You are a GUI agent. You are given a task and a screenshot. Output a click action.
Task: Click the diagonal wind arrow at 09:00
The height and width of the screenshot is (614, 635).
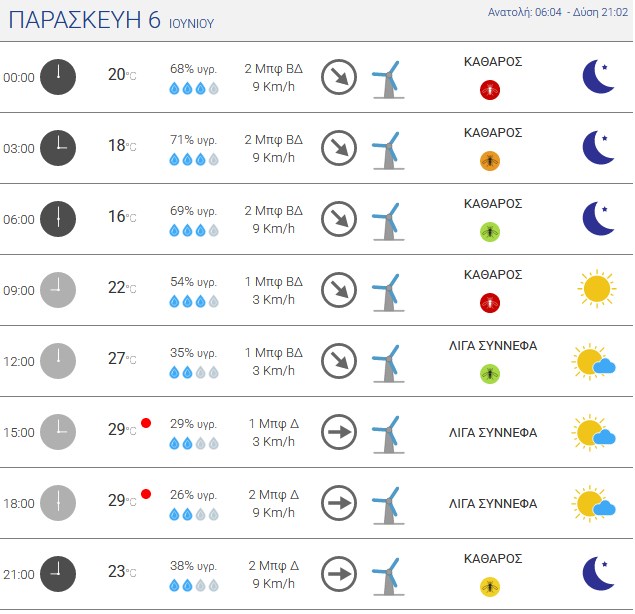339,290
